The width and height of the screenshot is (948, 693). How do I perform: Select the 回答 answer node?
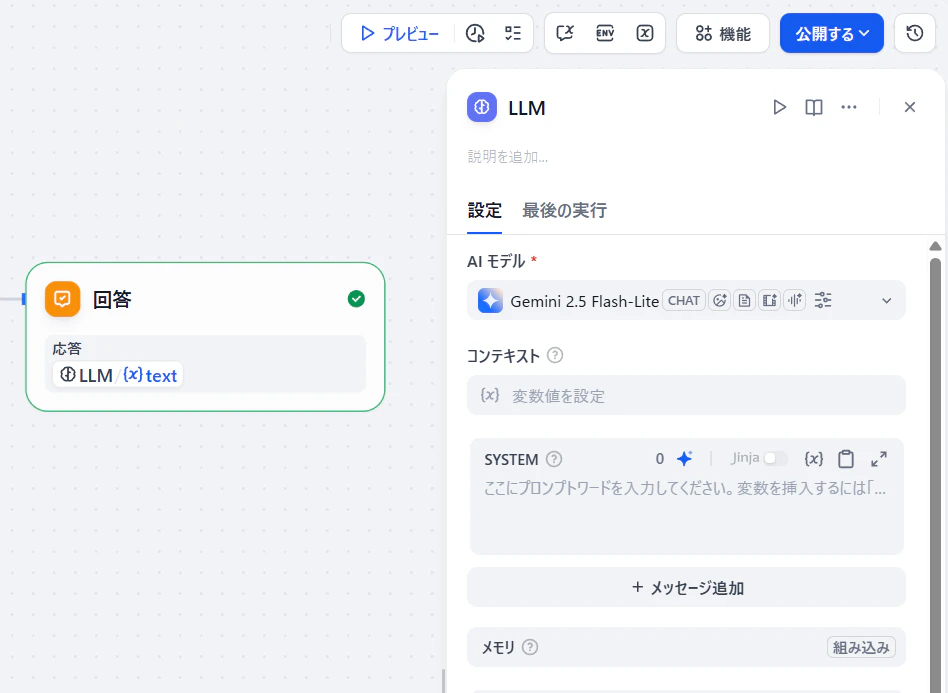point(205,337)
